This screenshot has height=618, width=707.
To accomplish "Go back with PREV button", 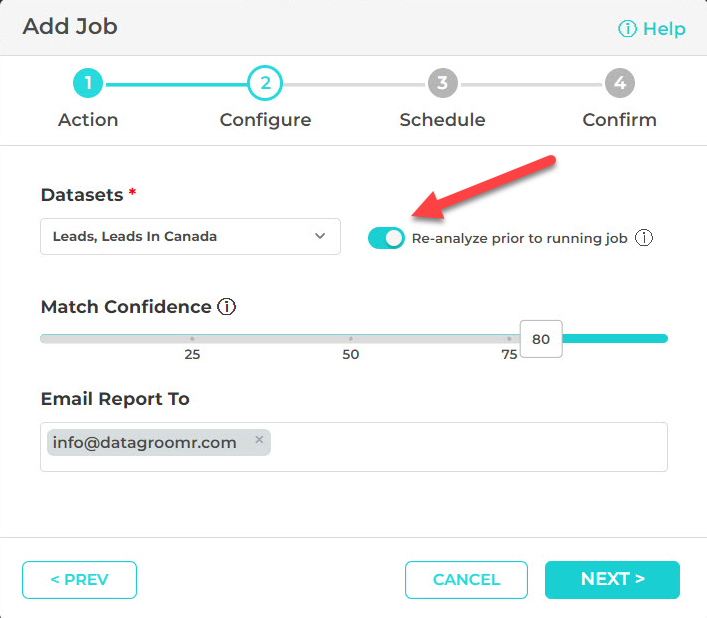I will [79, 580].
